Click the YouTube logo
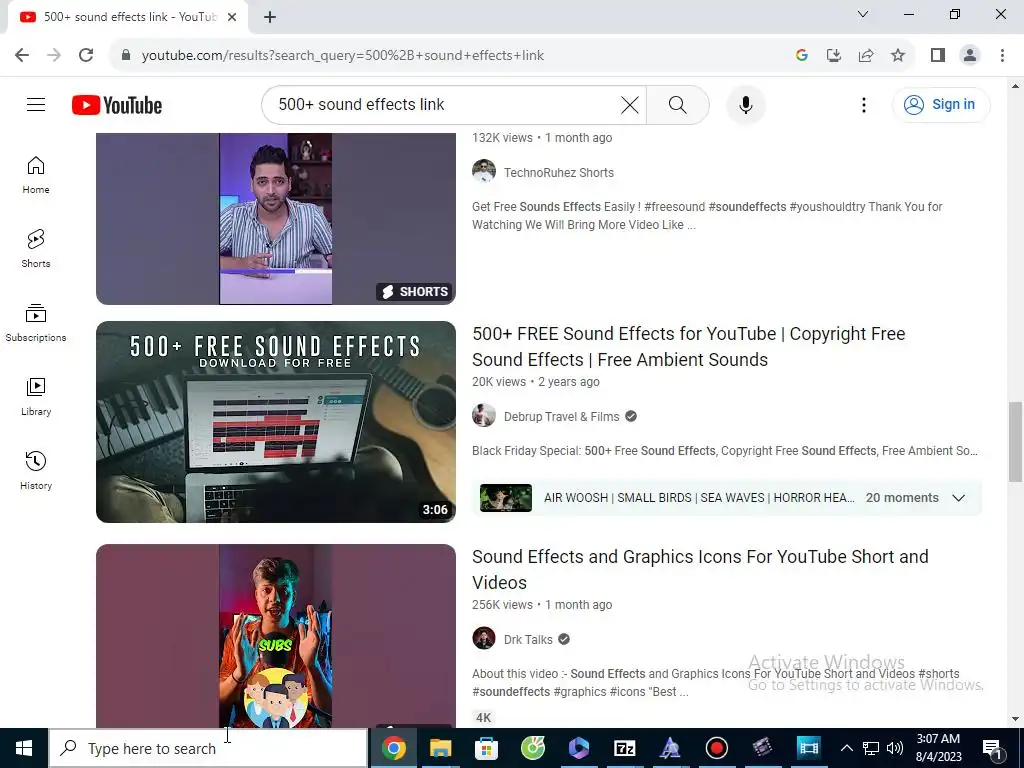Viewport: 1024px width, 768px height. (x=117, y=105)
